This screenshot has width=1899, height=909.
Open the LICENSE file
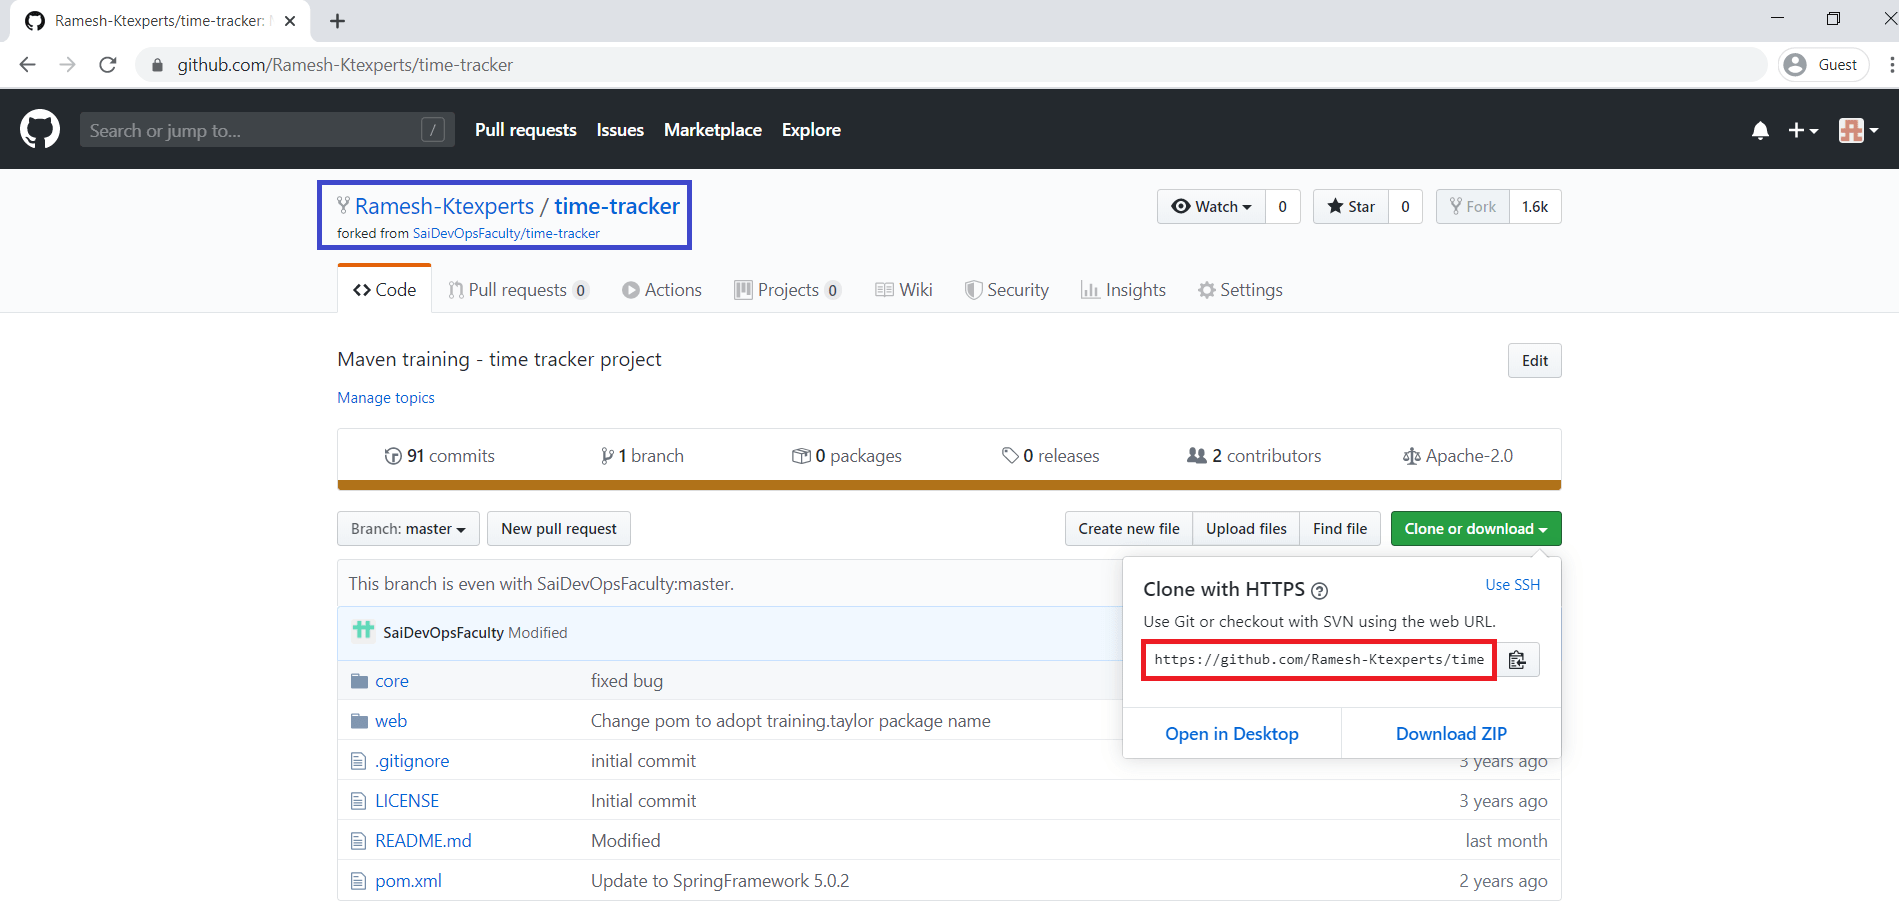point(407,801)
